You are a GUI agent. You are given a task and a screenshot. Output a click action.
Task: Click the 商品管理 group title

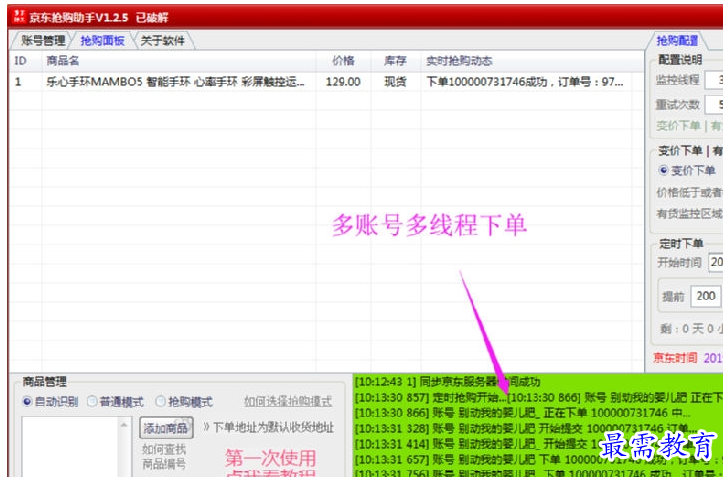pos(45,382)
